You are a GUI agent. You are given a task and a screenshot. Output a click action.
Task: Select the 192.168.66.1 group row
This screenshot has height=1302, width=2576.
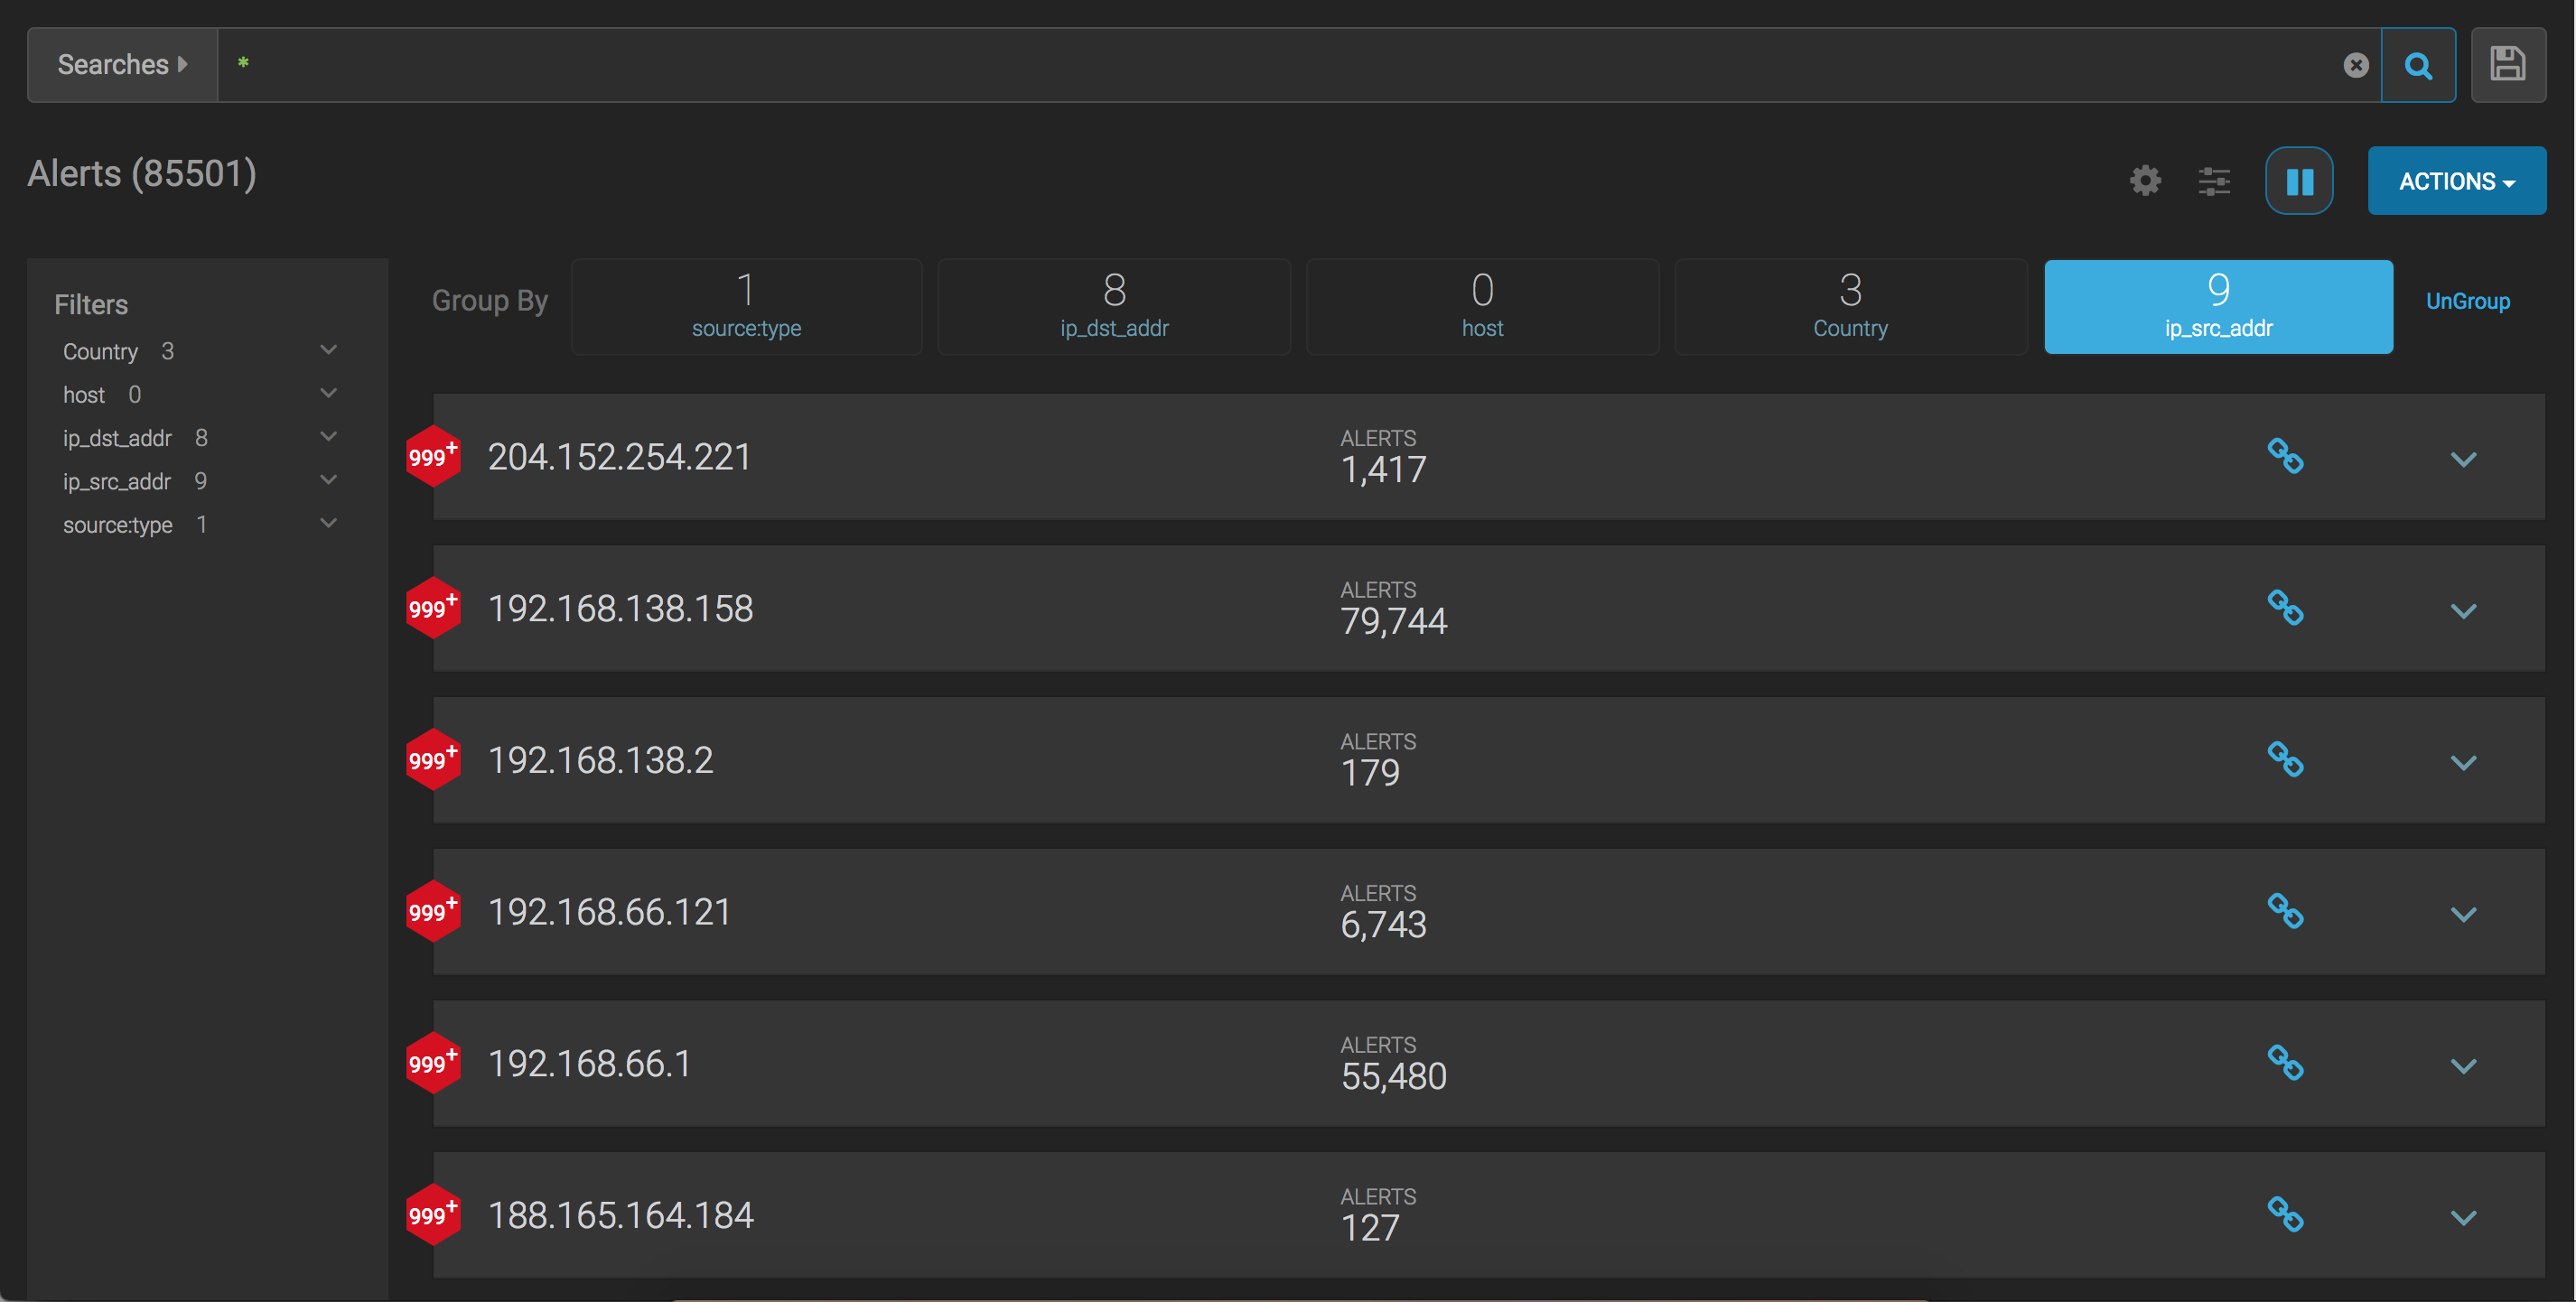pos(590,1063)
